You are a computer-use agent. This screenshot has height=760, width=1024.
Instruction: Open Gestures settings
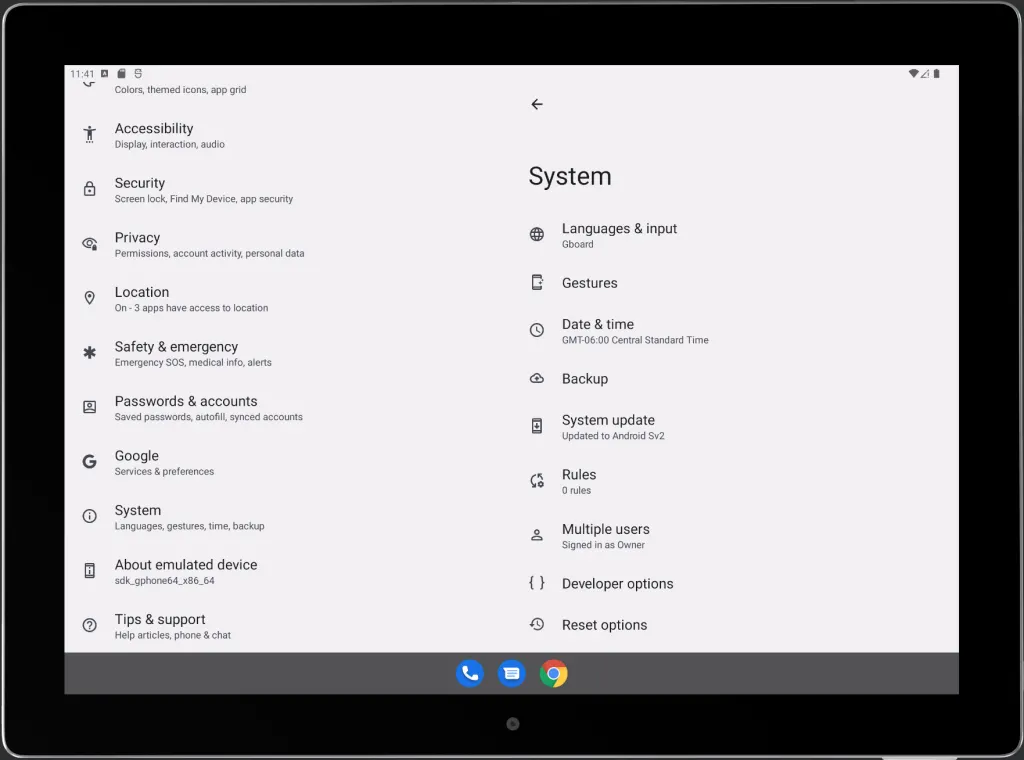735,283
